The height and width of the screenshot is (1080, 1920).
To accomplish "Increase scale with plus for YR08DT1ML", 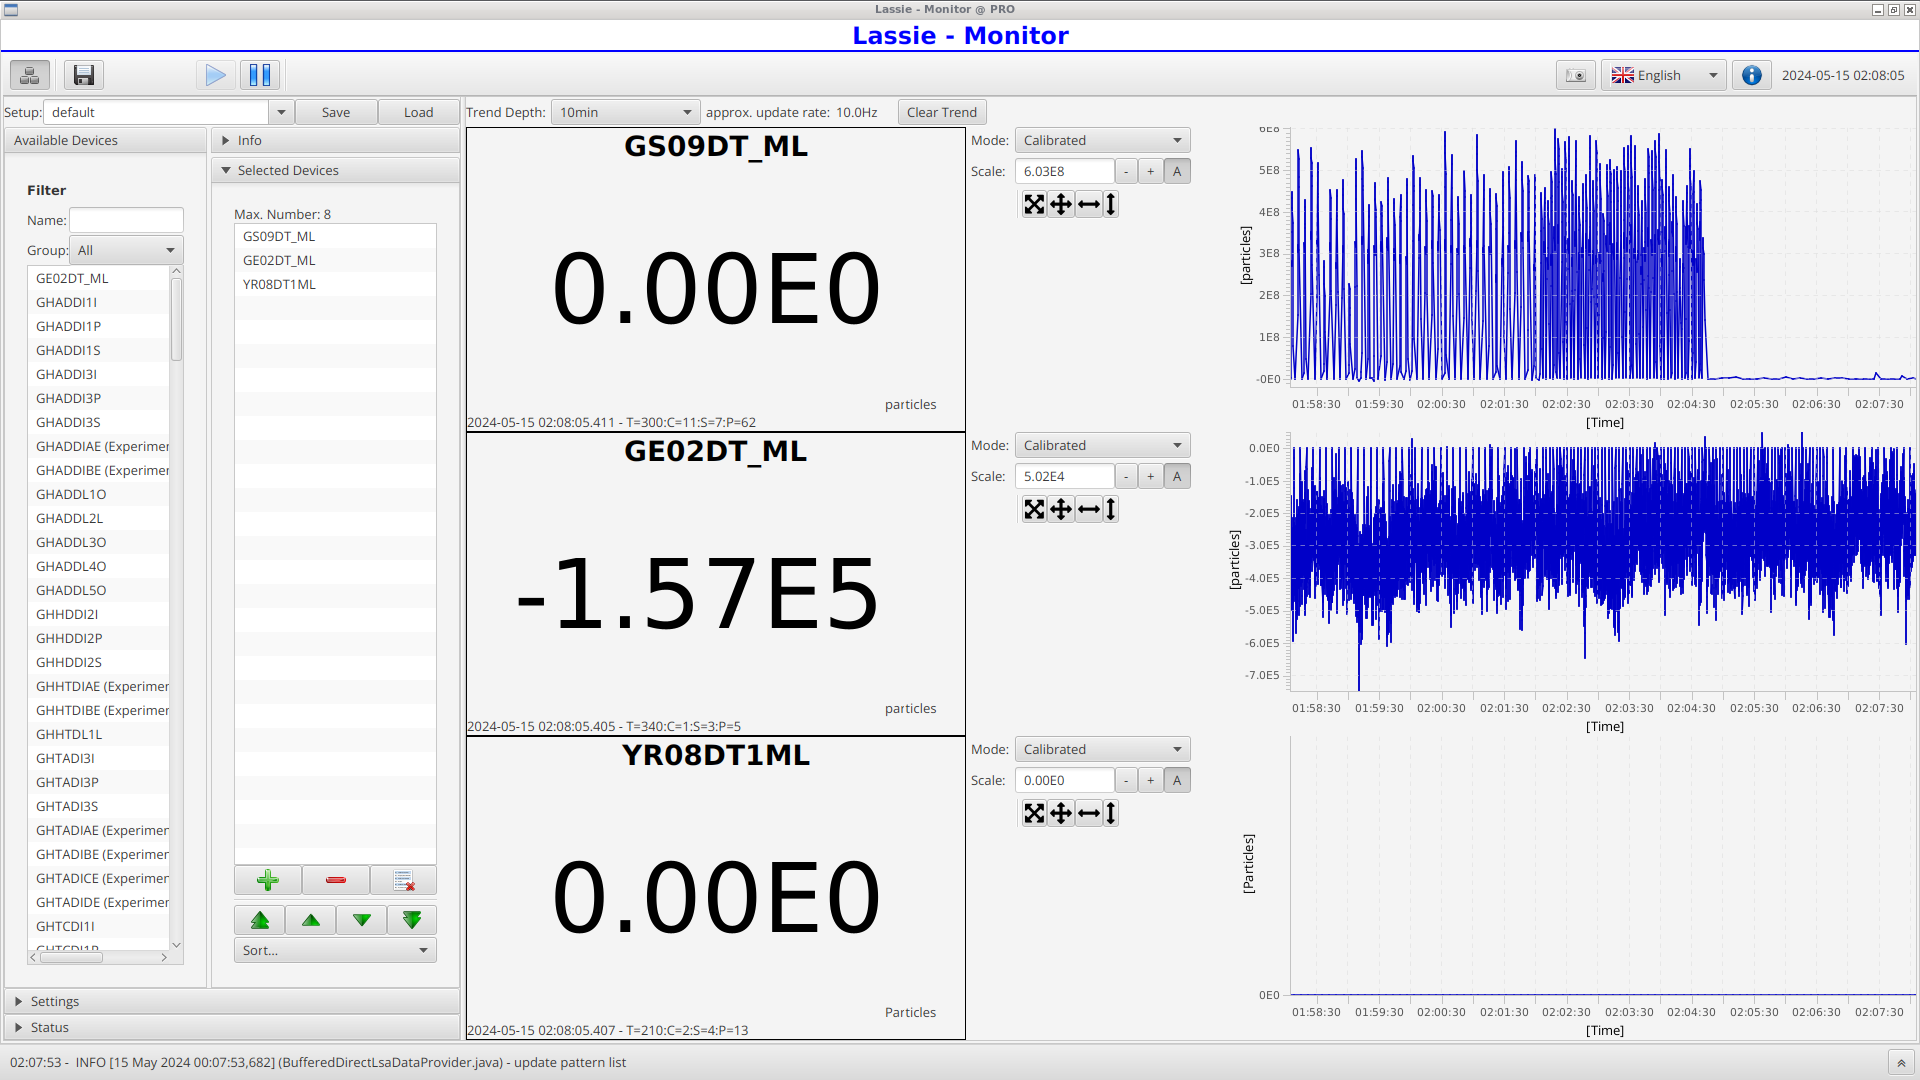I will click(x=1151, y=781).
